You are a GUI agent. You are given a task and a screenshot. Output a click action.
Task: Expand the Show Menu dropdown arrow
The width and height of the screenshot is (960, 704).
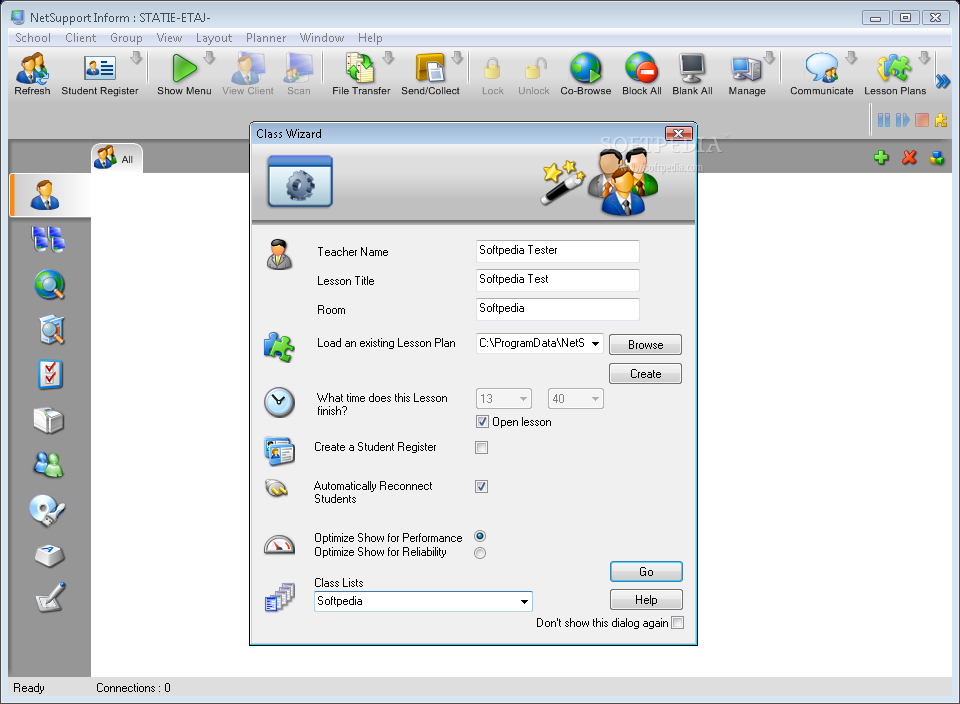(209, 58)
